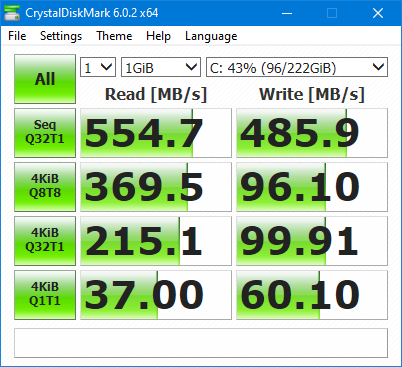
Task: Click the sequential read result 554.7
Action: 156,133
